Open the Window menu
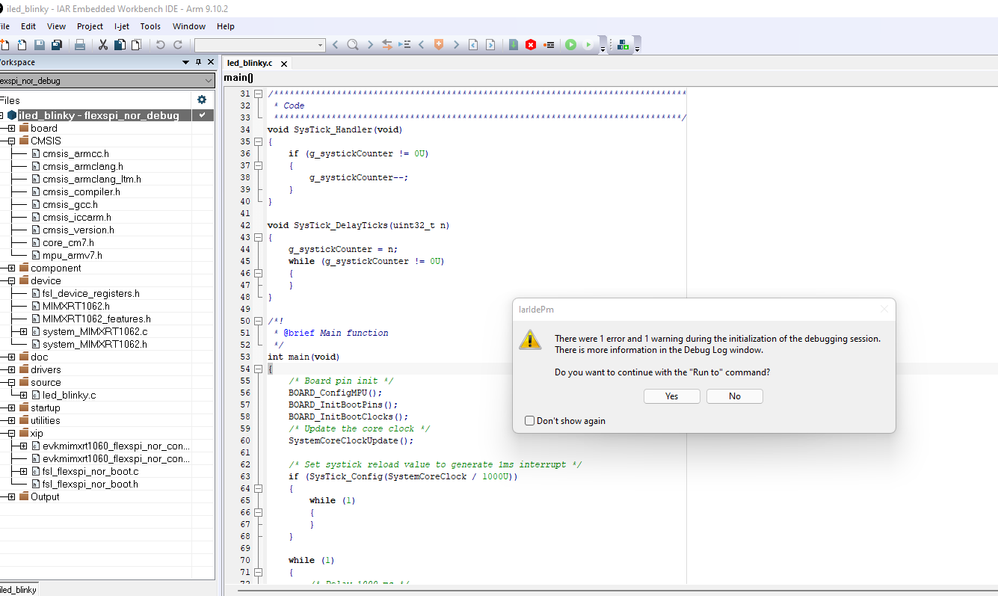Screen dimensions: 998x596 tap(189, 26)
